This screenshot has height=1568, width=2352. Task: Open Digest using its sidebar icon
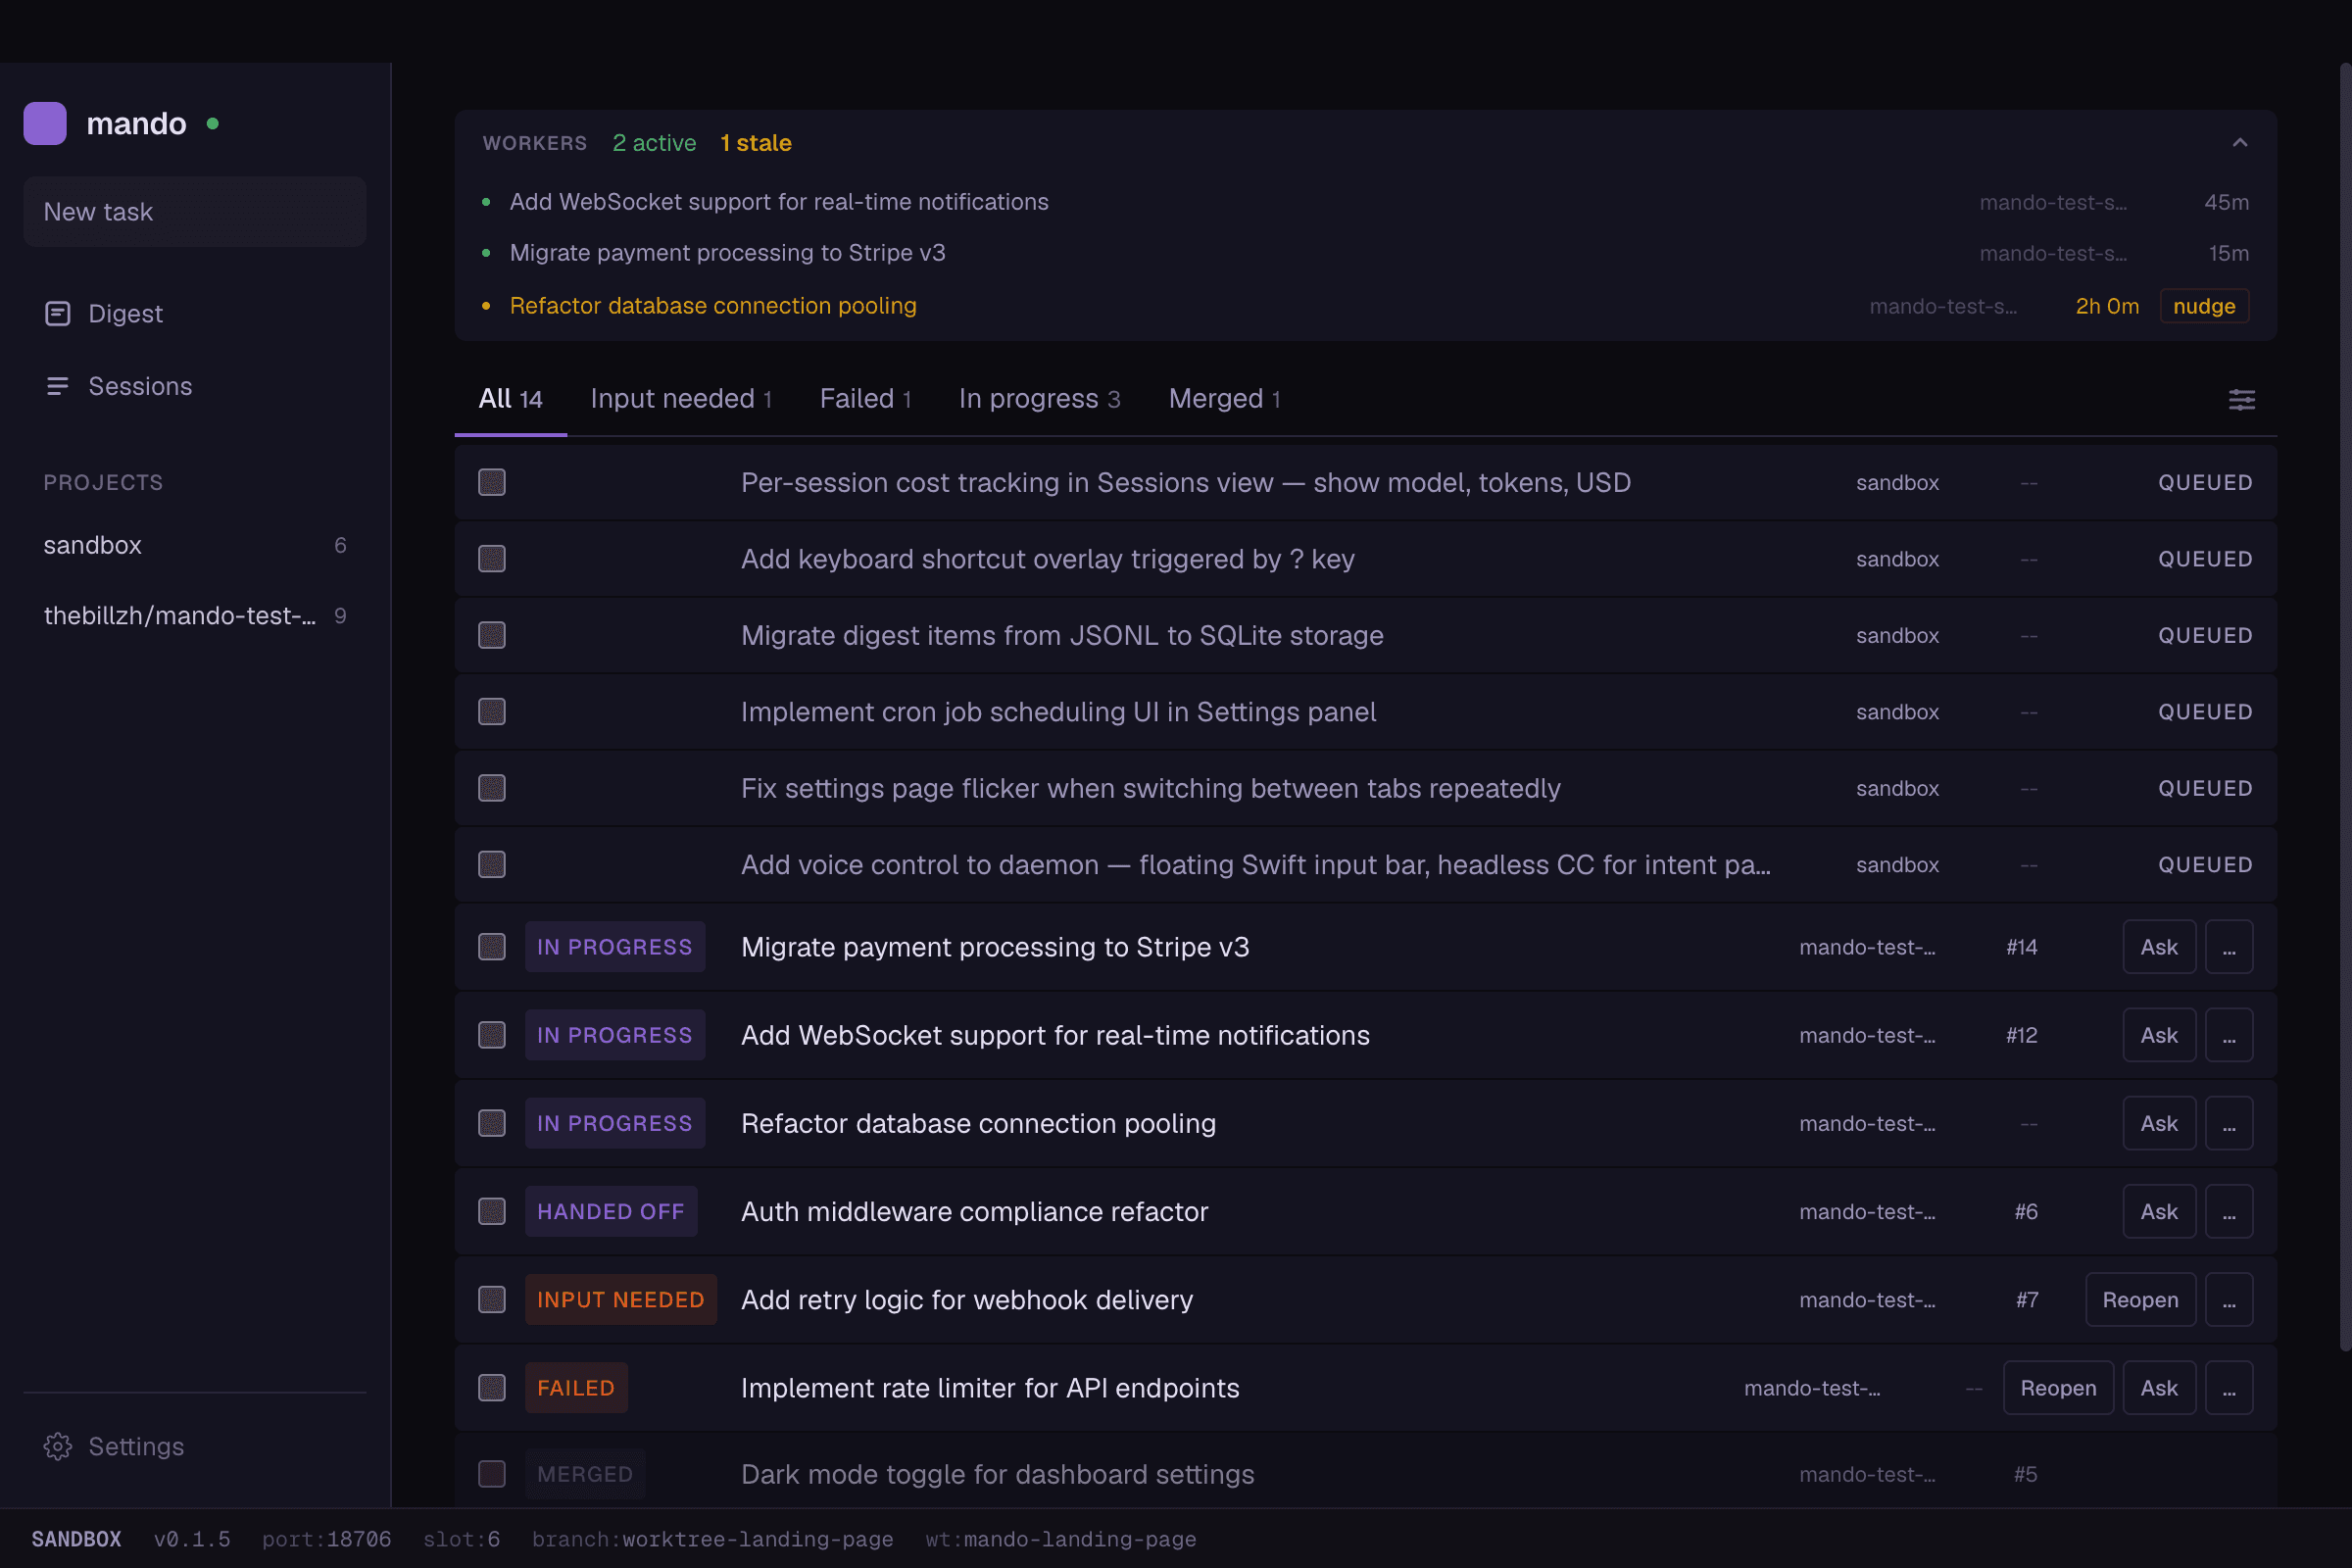point(58,313)
